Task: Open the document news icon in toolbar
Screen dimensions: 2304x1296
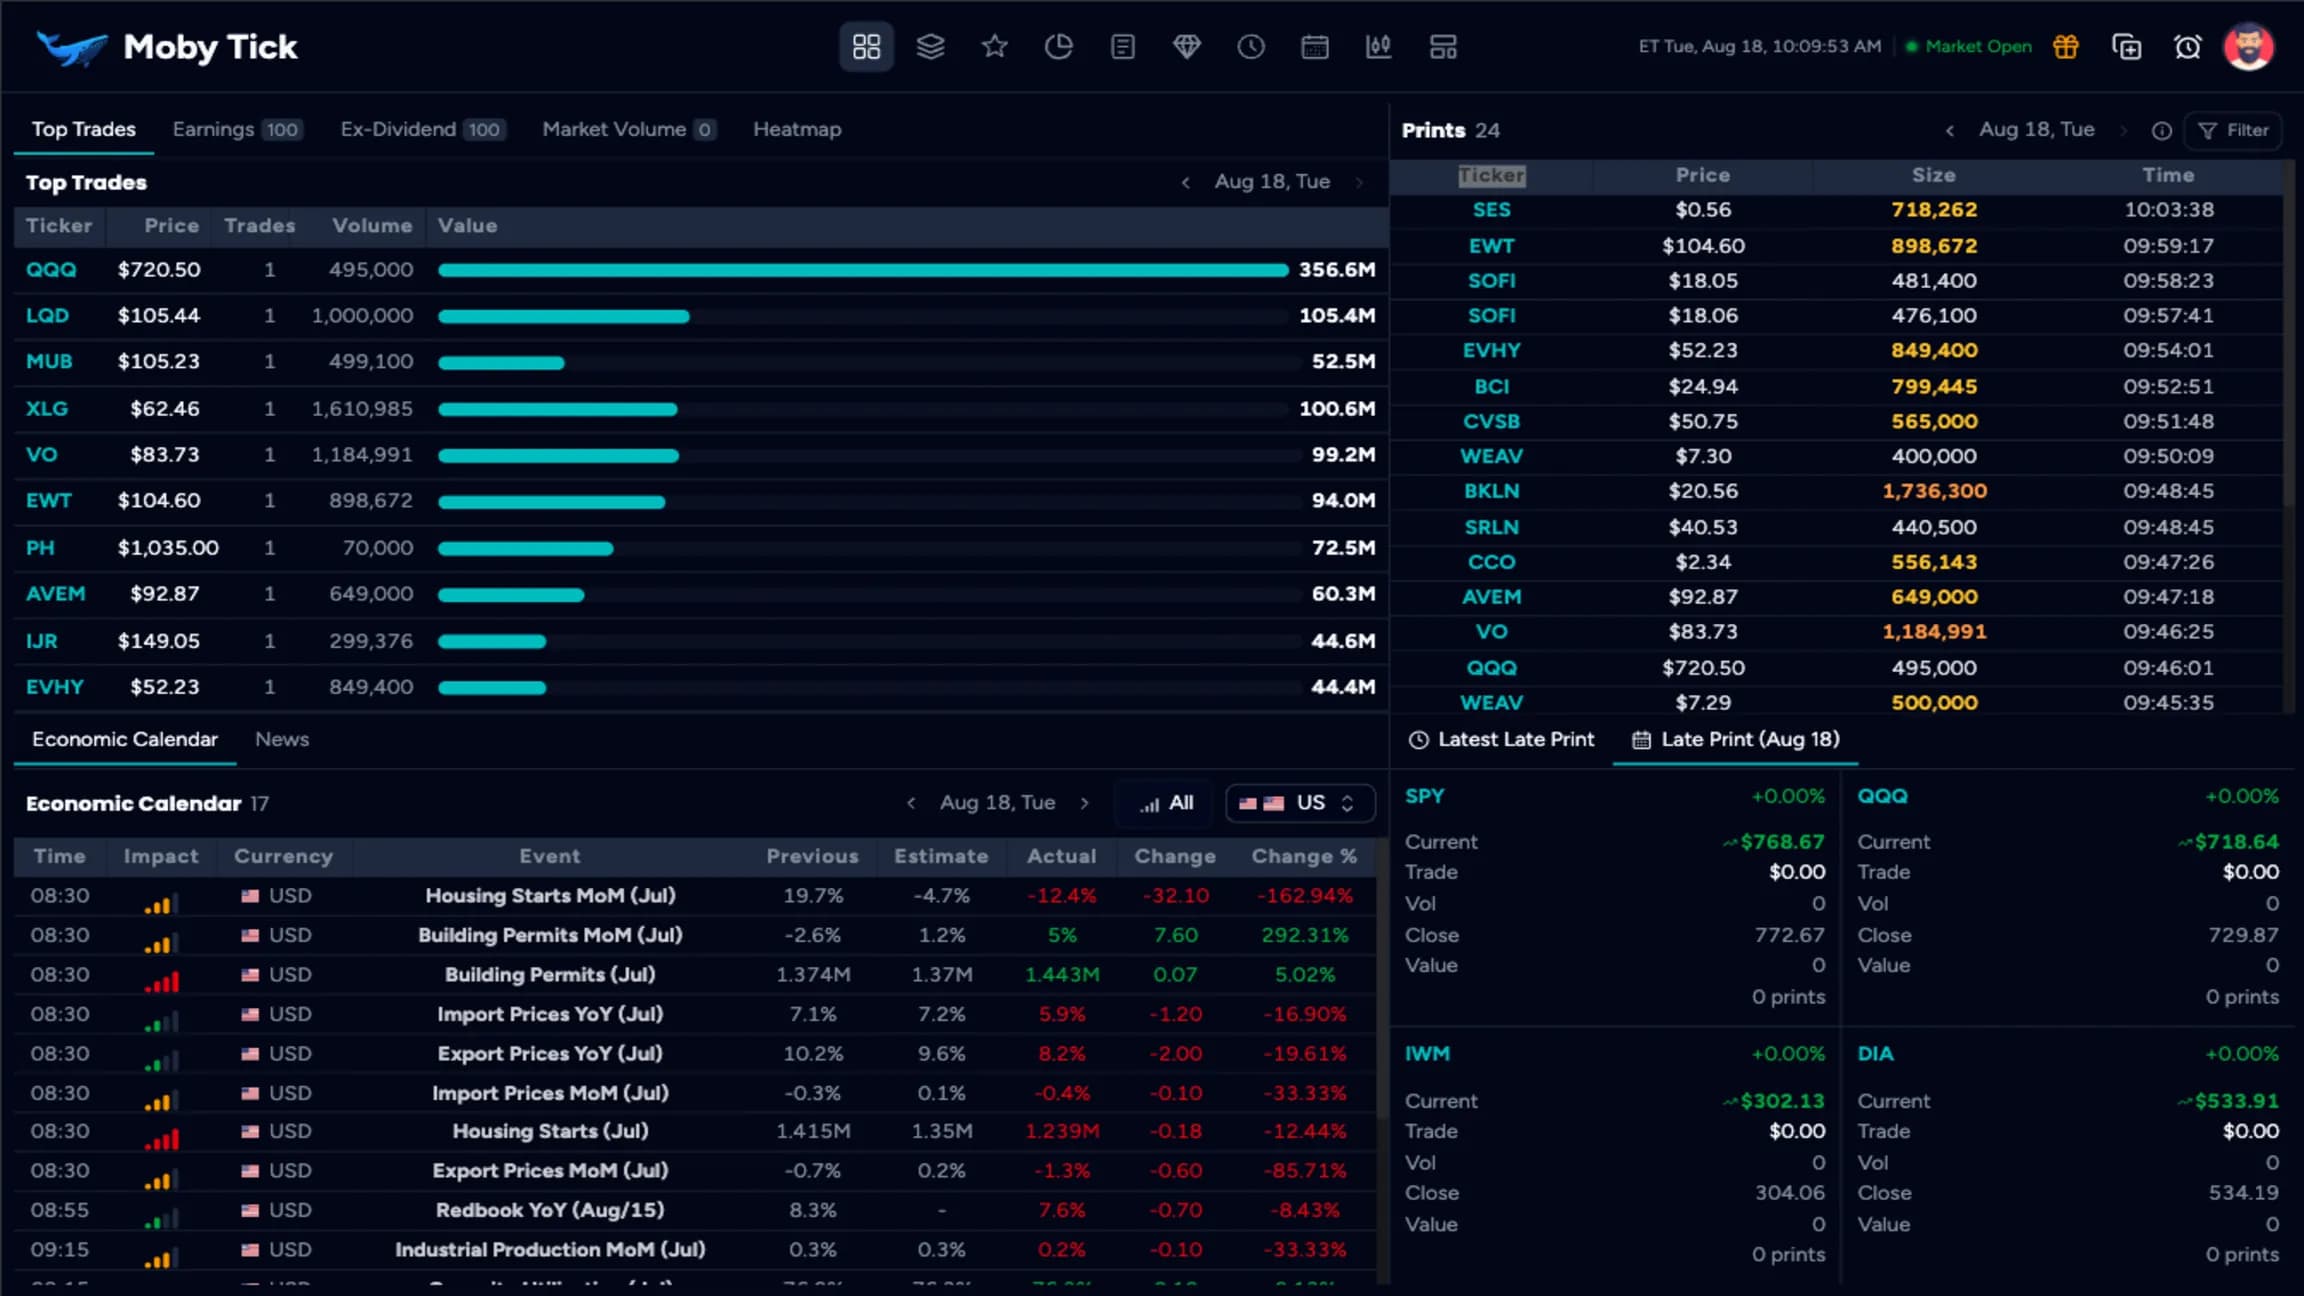Action: pos(1122,47)
